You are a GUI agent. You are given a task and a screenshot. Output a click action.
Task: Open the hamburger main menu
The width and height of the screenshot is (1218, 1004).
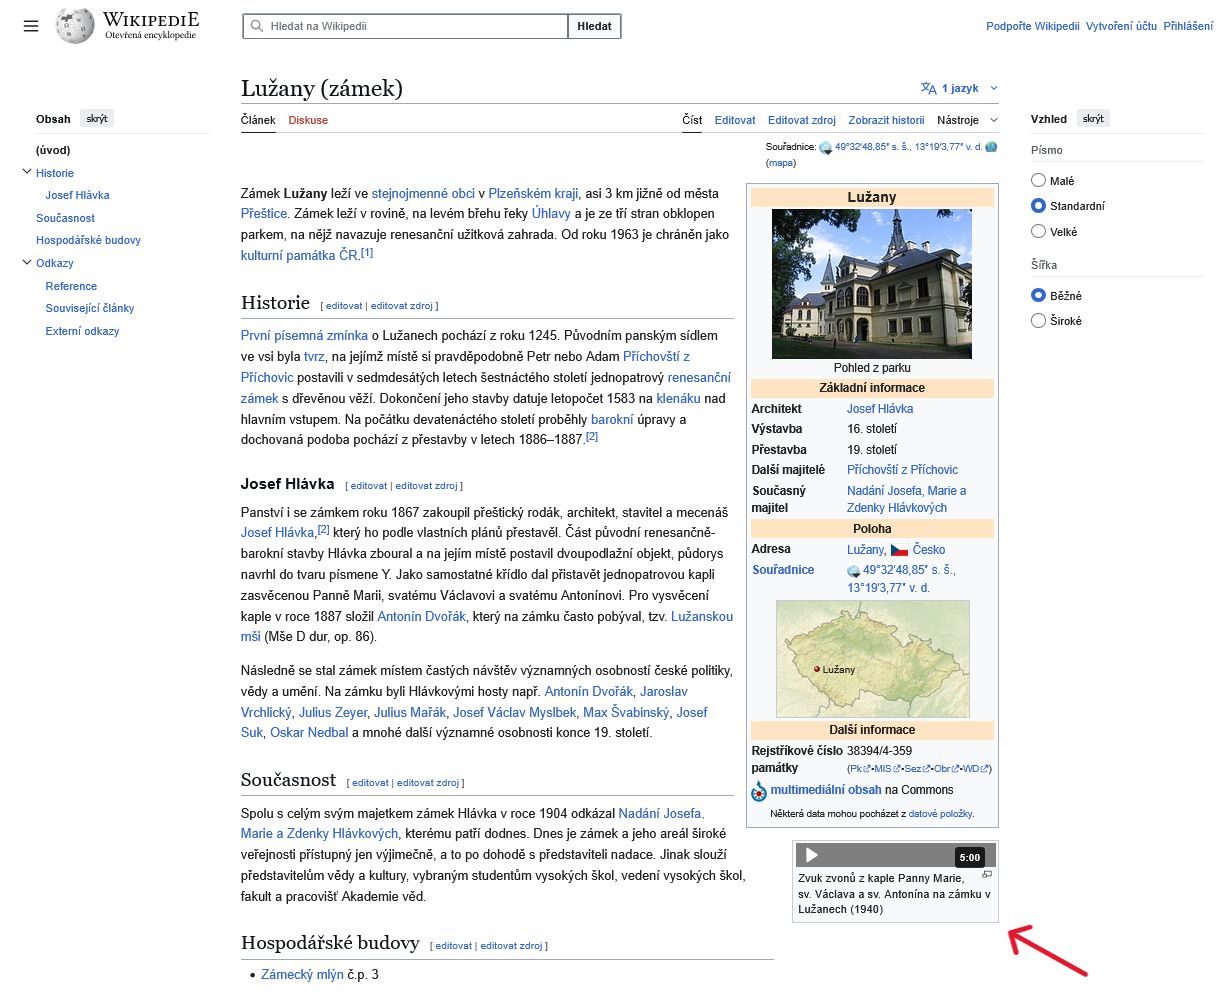pos(31,26)
